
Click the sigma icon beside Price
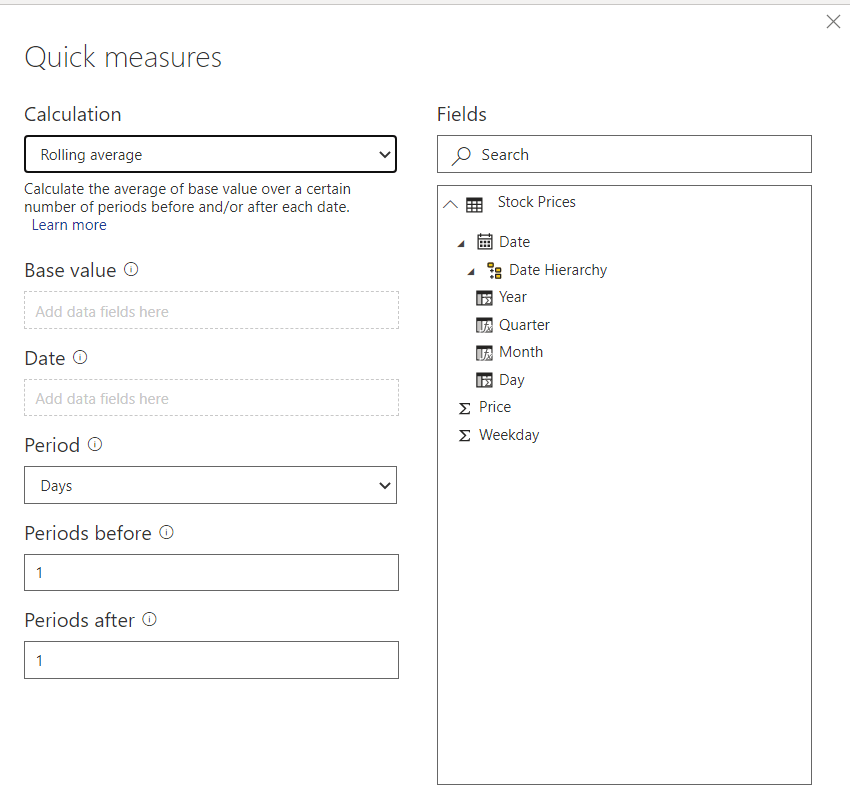click(465, 408)
